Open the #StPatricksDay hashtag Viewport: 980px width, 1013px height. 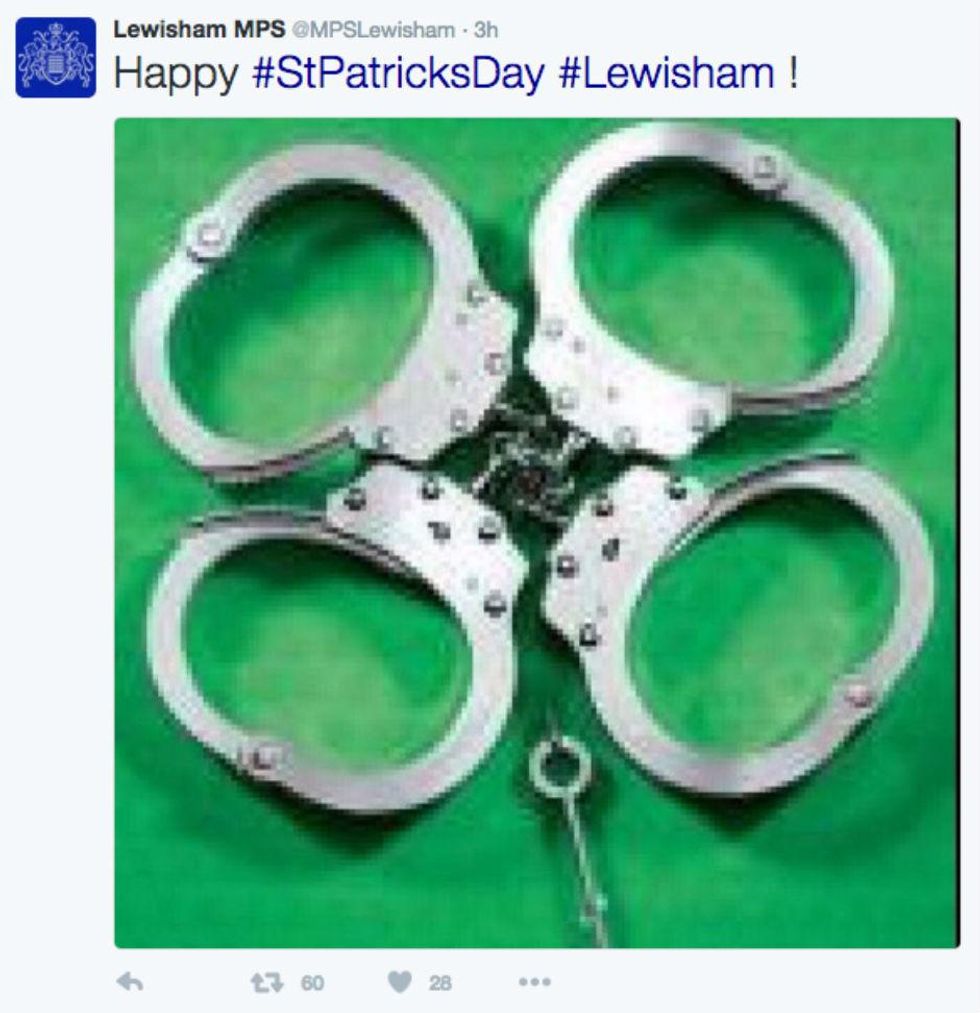pyautogui.click(x=399, y=73)
